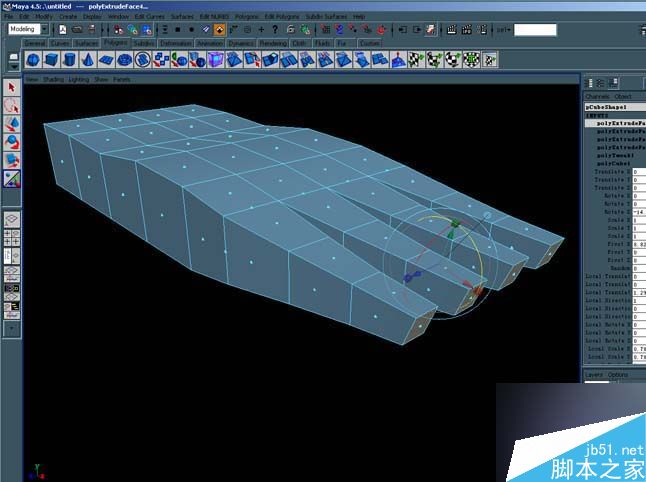Toggle select by component type mode icon

click(147, 29)
